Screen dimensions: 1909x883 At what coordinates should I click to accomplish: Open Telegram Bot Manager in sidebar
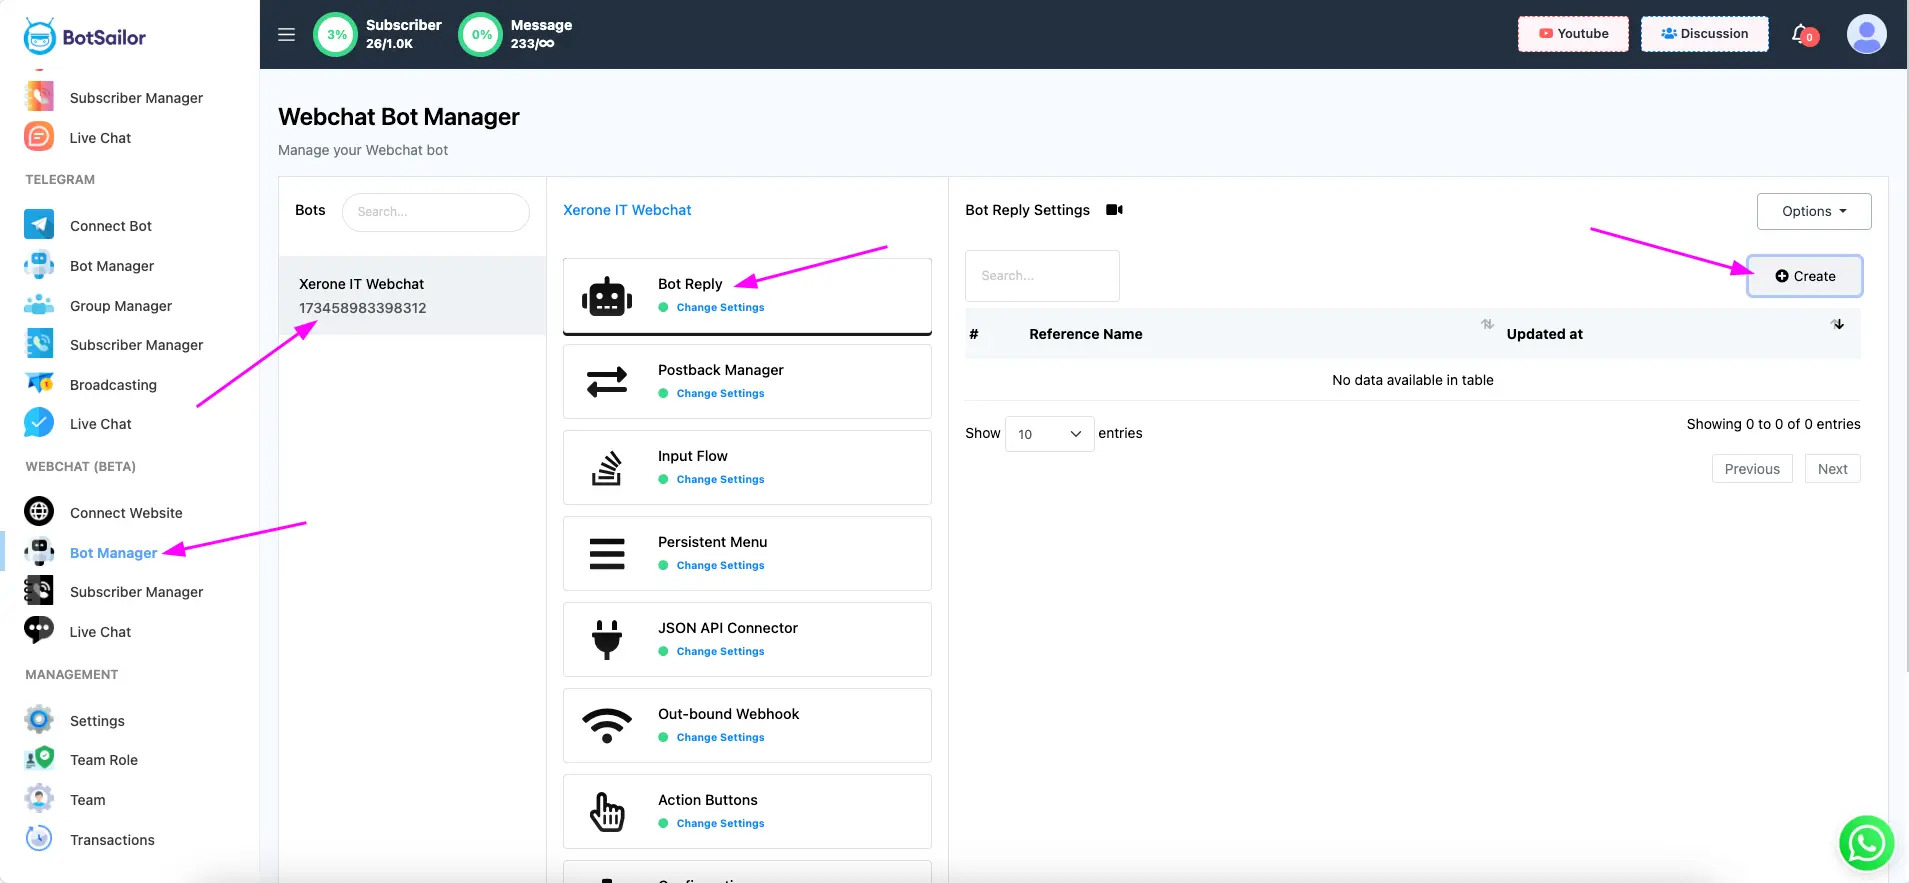[x=112, y=266]
